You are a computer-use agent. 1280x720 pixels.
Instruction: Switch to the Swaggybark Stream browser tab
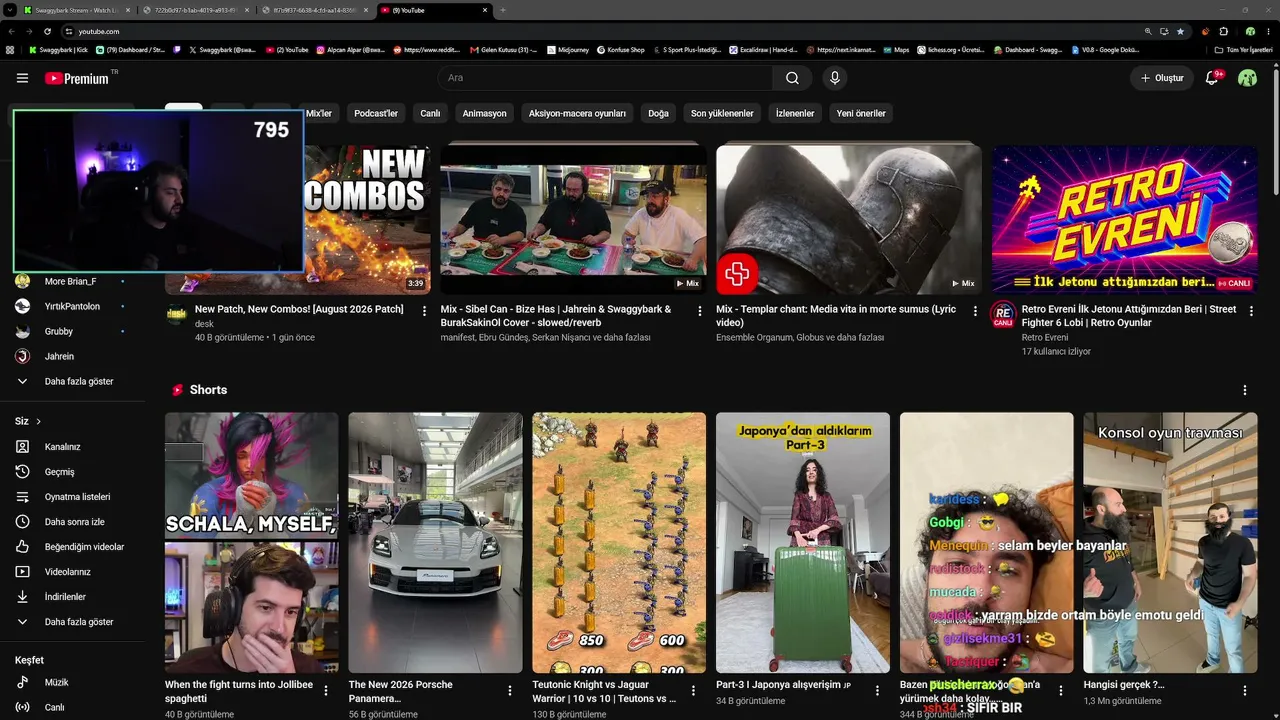[x=78, y=10]
